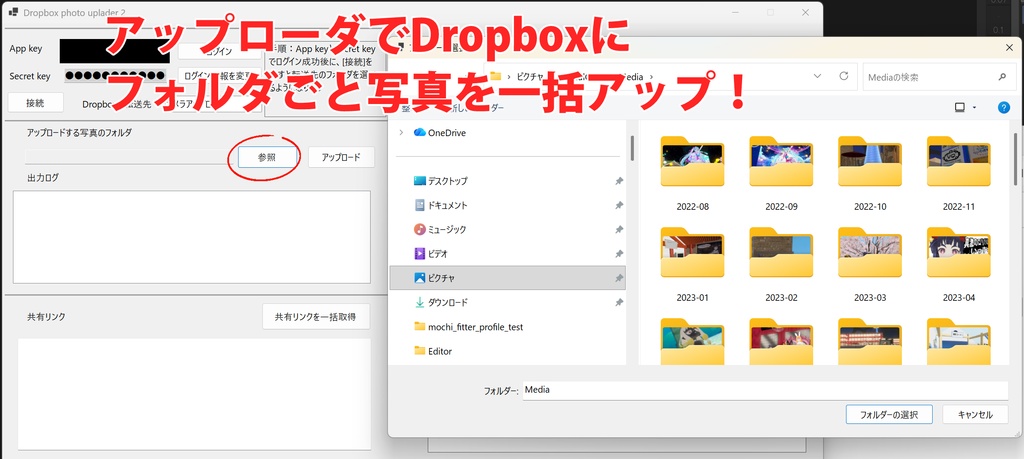
Task: Open ダウンロード in the sidebar
Action: click(441, 302)
